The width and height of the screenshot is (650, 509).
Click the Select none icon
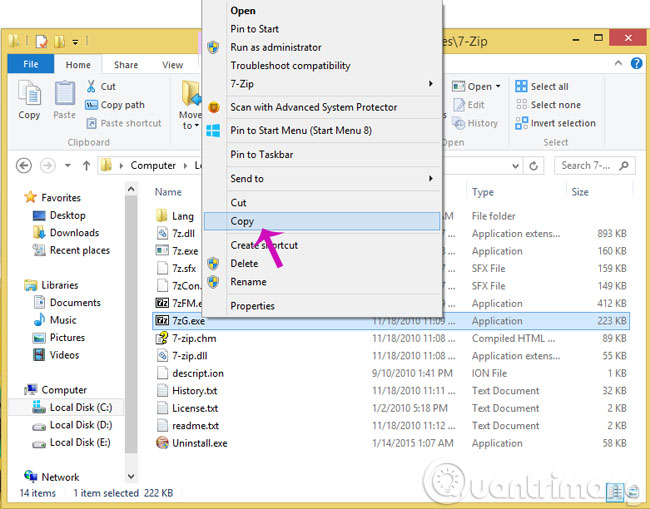521,104
